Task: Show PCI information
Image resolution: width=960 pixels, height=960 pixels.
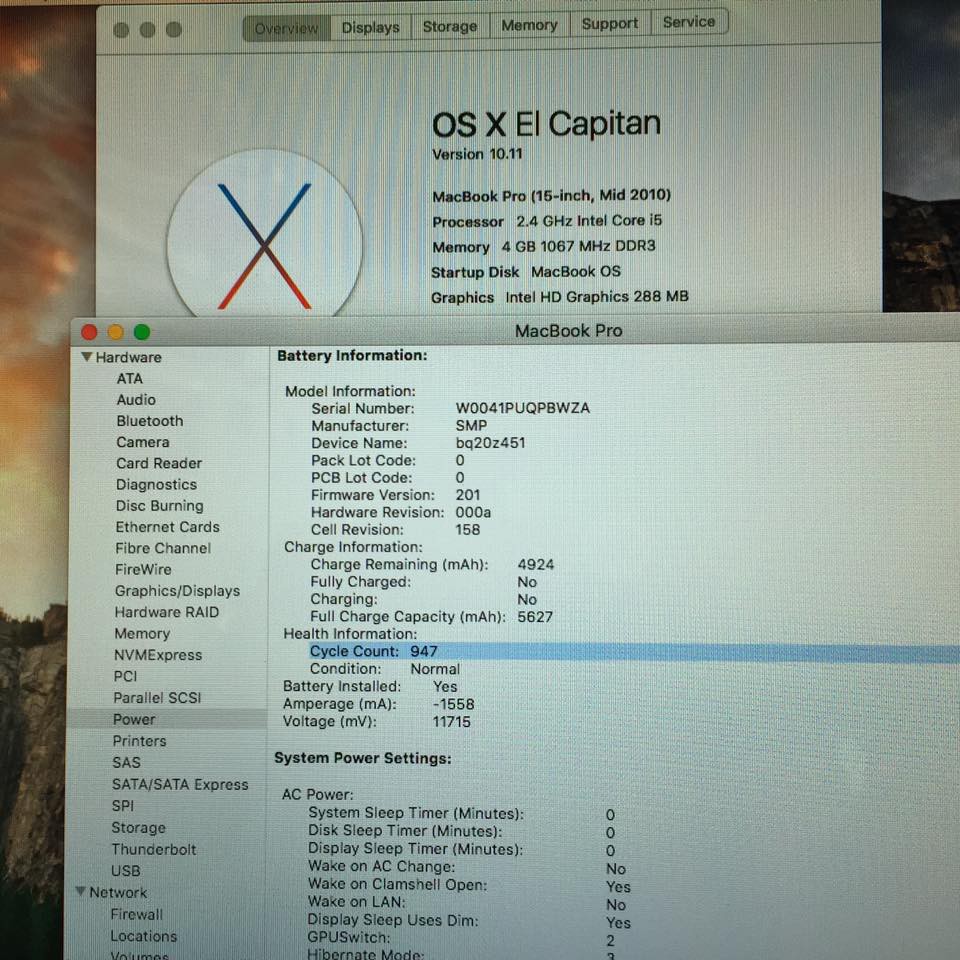Action: (x=125, y=677)
